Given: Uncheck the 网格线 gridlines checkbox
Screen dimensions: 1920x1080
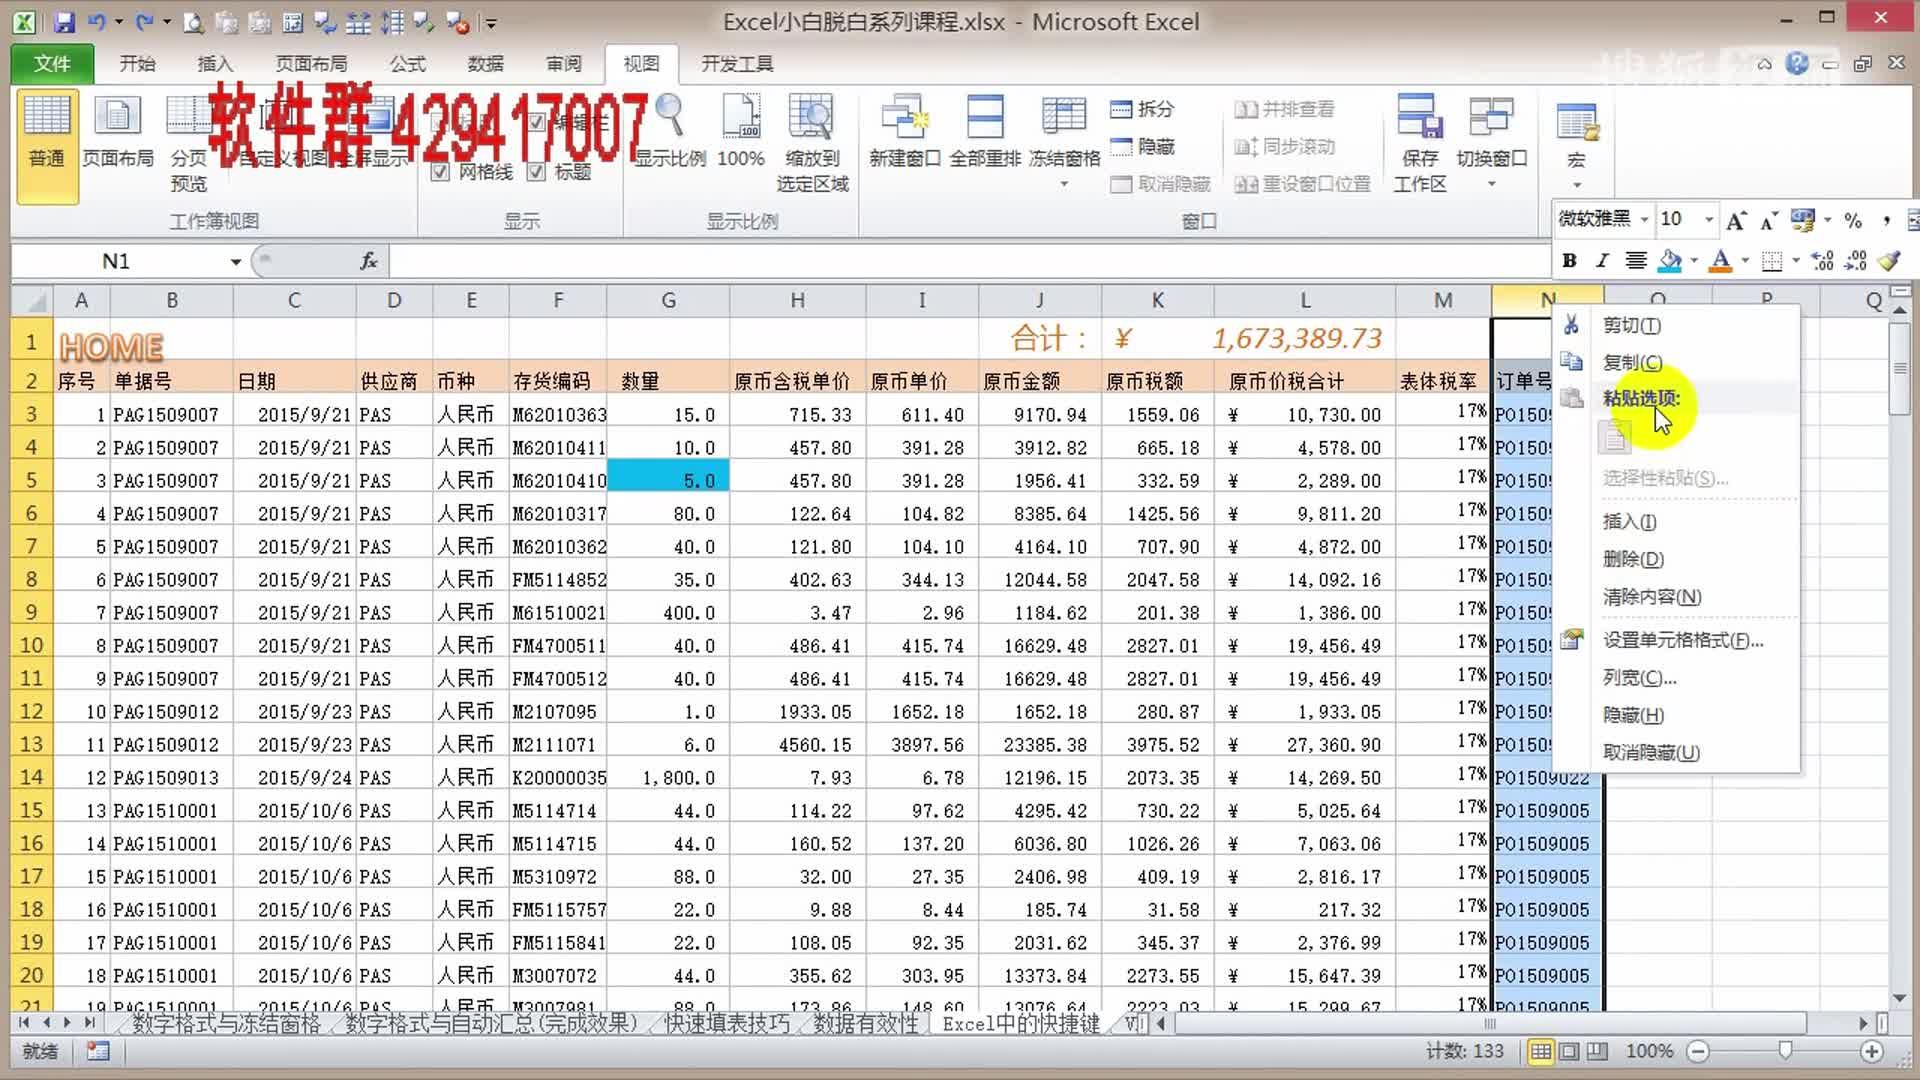Looking at the screenshot, I should (x=441, y=172).
